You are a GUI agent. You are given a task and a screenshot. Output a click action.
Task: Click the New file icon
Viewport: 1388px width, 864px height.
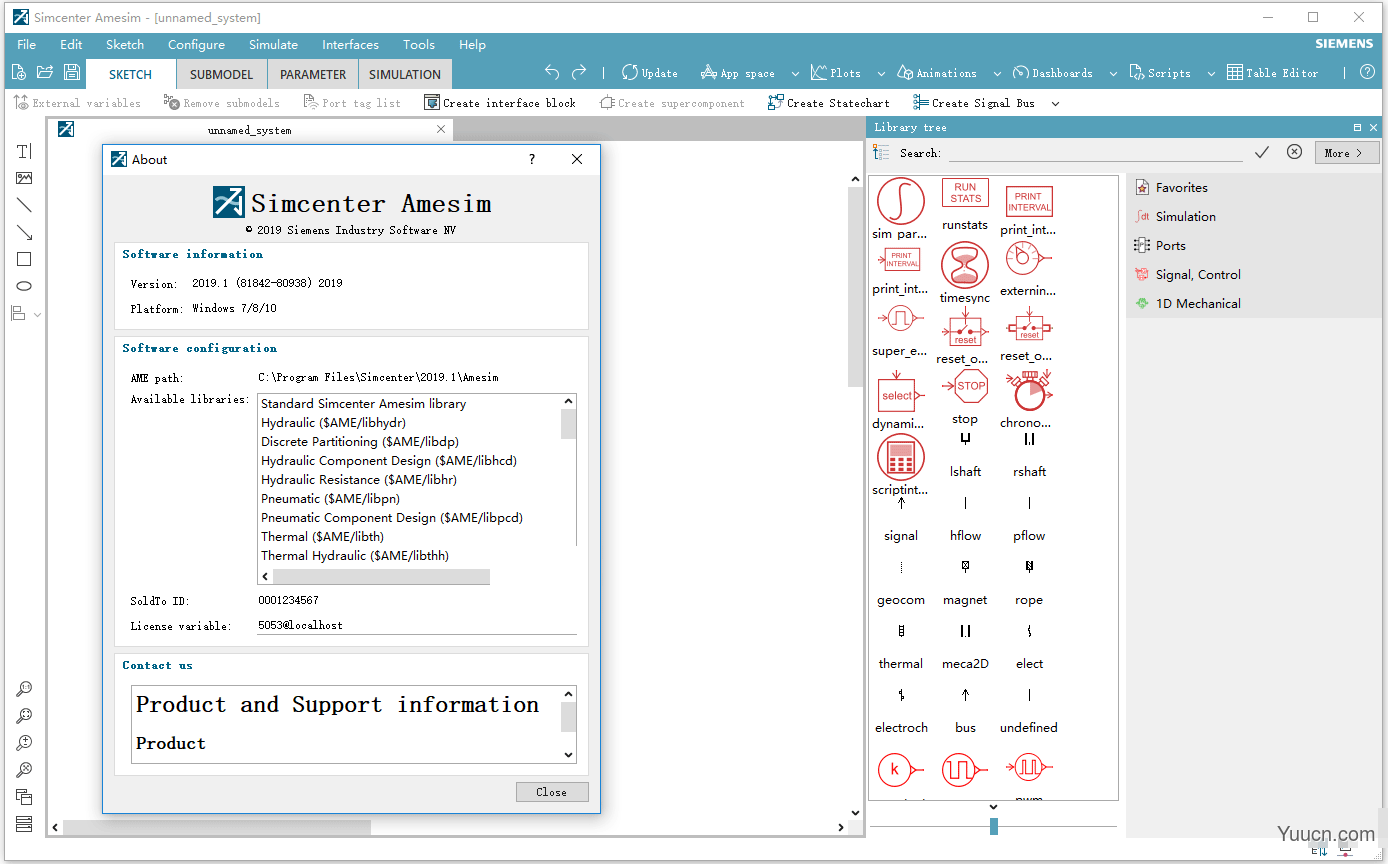pos(18,72)
